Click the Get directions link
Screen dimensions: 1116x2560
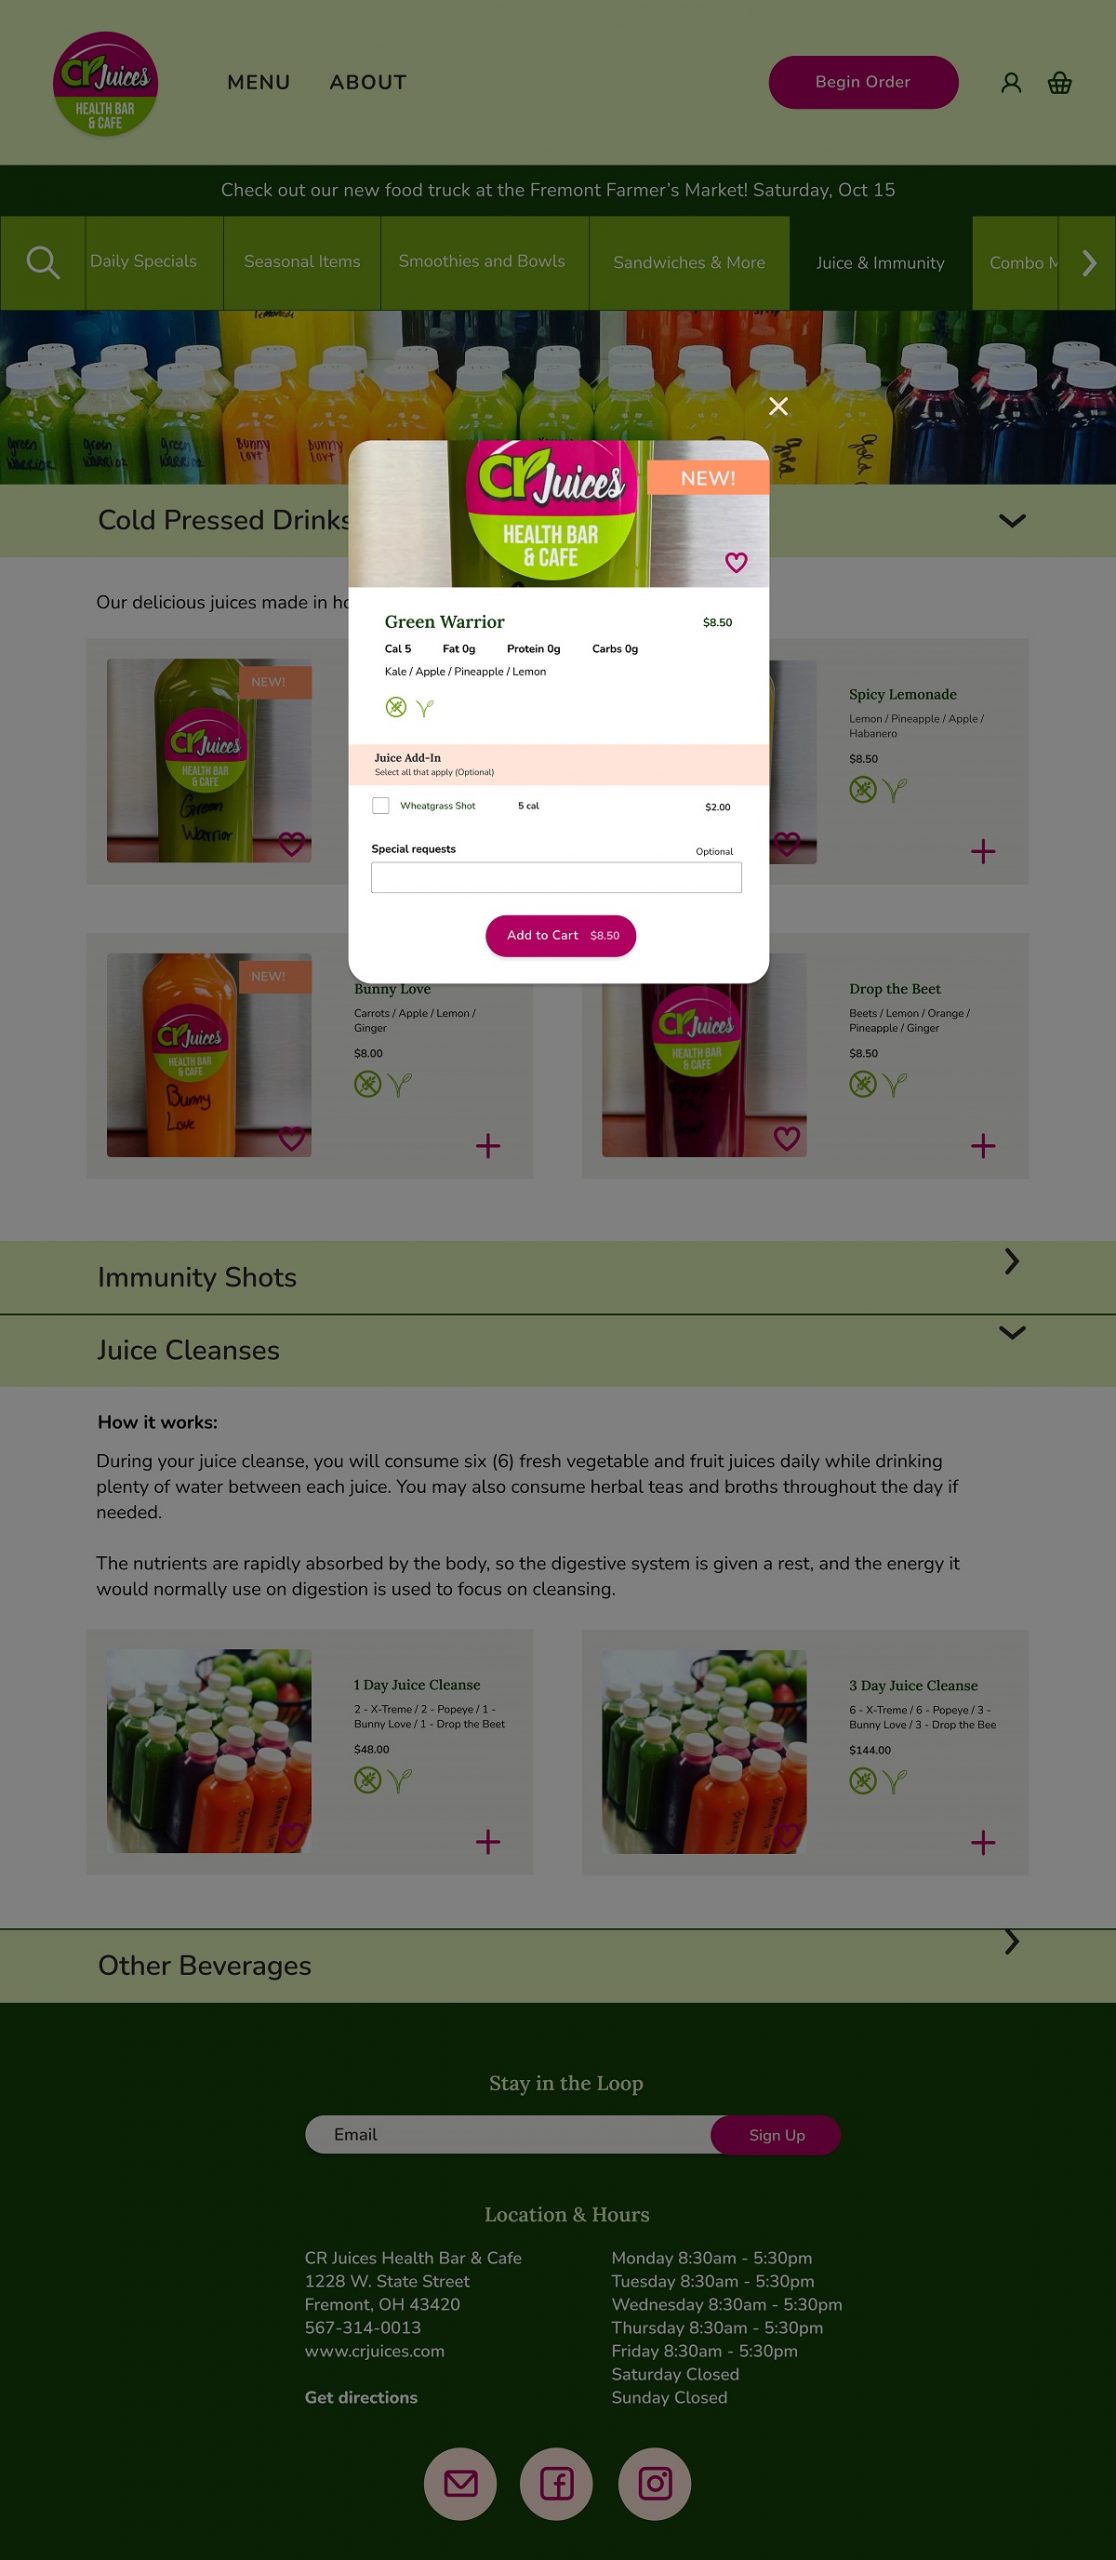(x=361, y=2397)
